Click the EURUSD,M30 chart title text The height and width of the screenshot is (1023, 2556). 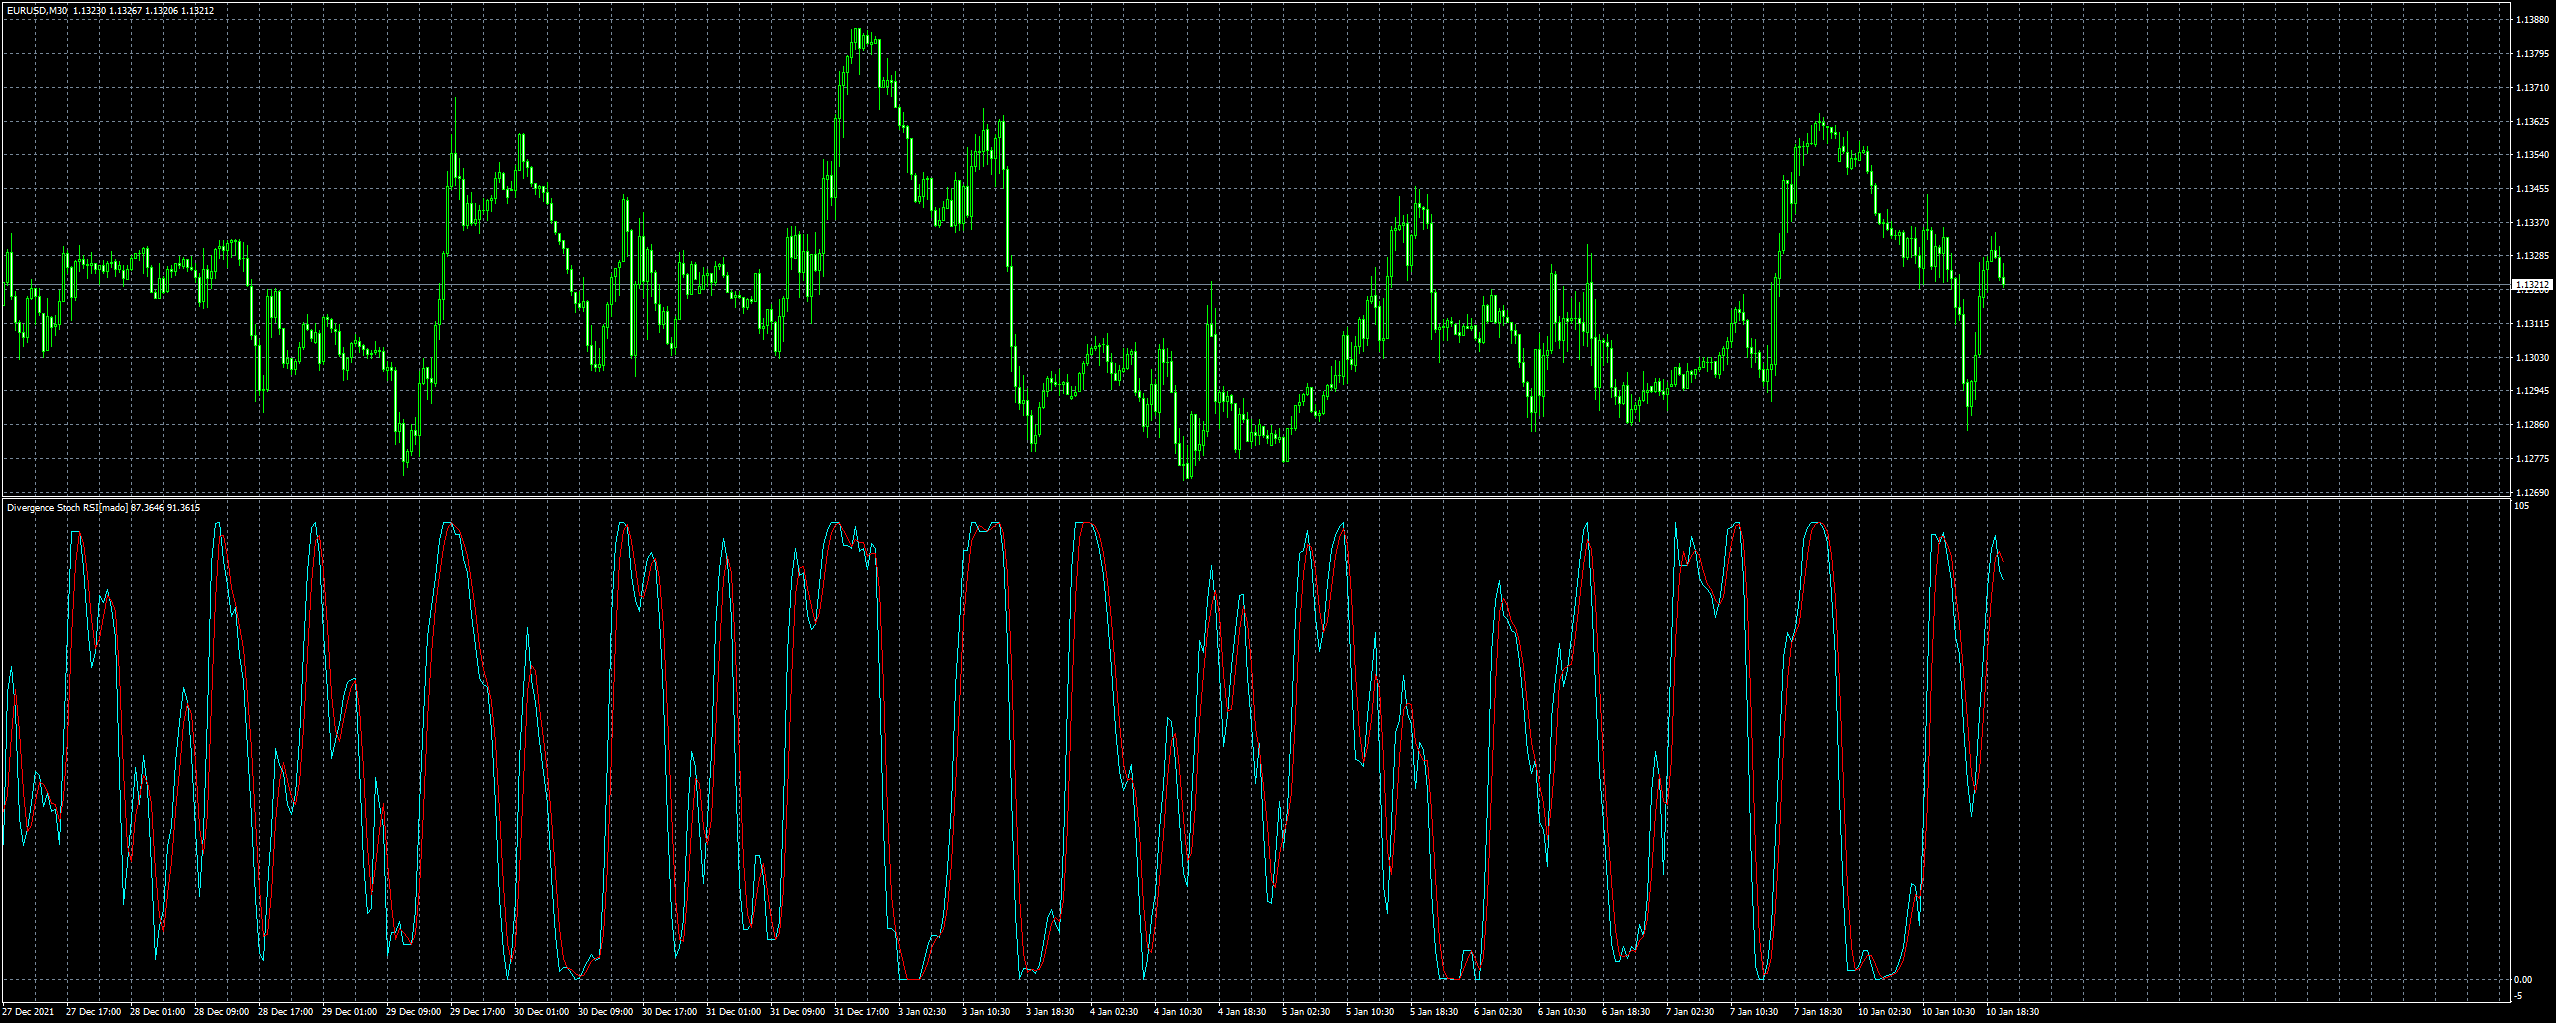(37, 11)
